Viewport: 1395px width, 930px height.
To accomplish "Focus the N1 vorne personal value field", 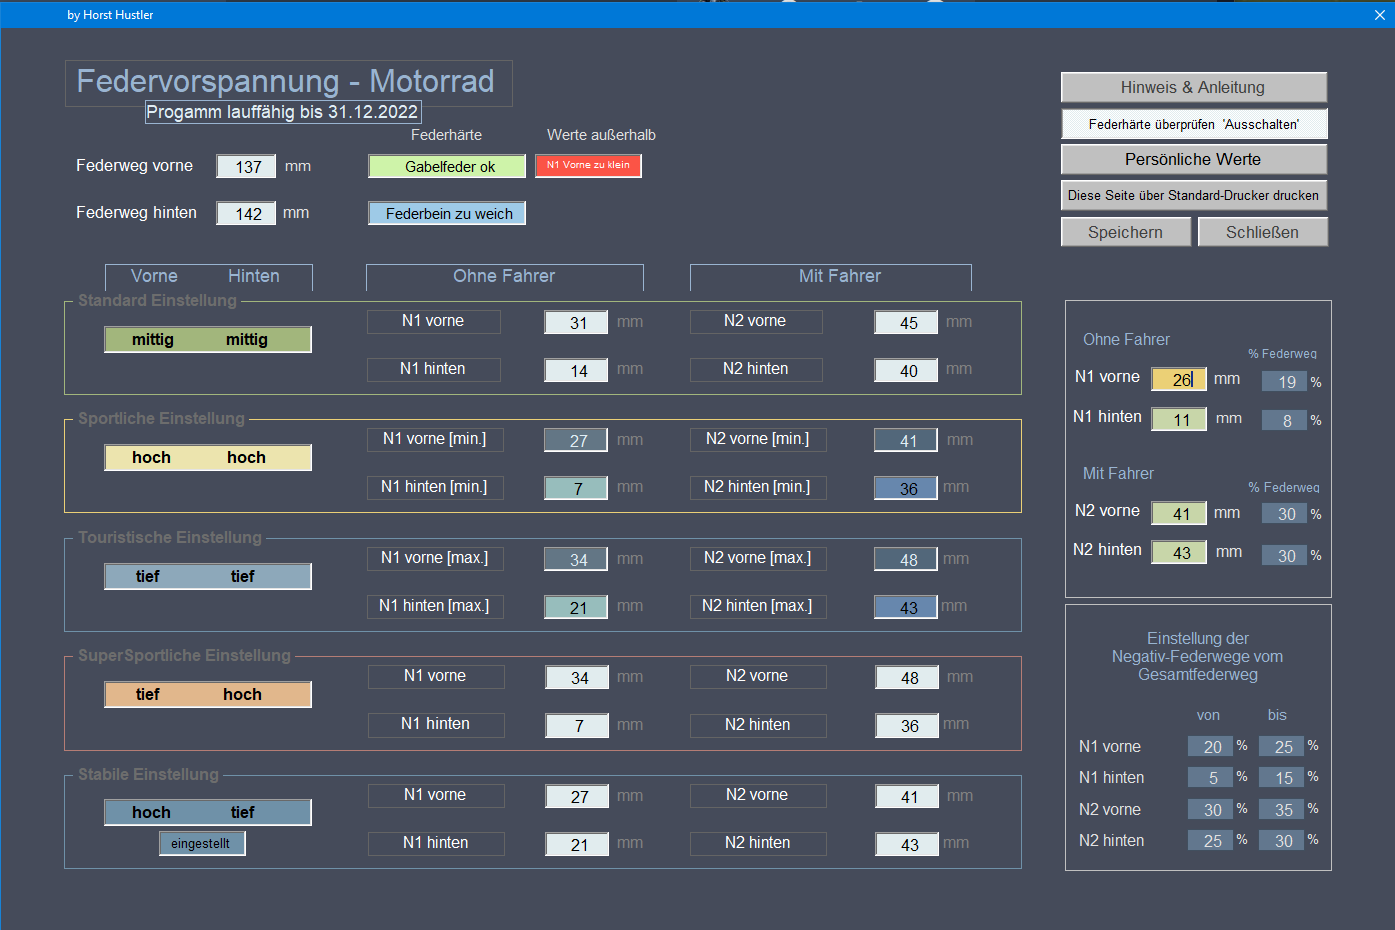I will pyautogui.click(x=1179, y=380).
